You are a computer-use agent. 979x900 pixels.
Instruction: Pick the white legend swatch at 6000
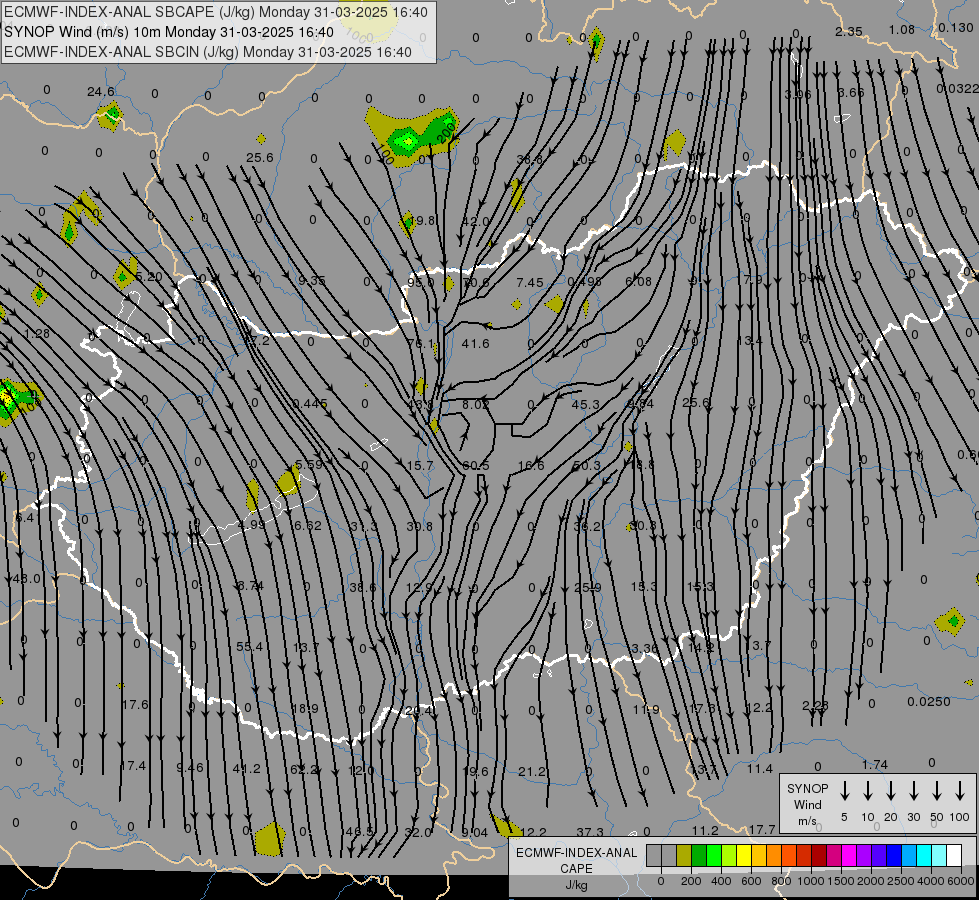953,856
